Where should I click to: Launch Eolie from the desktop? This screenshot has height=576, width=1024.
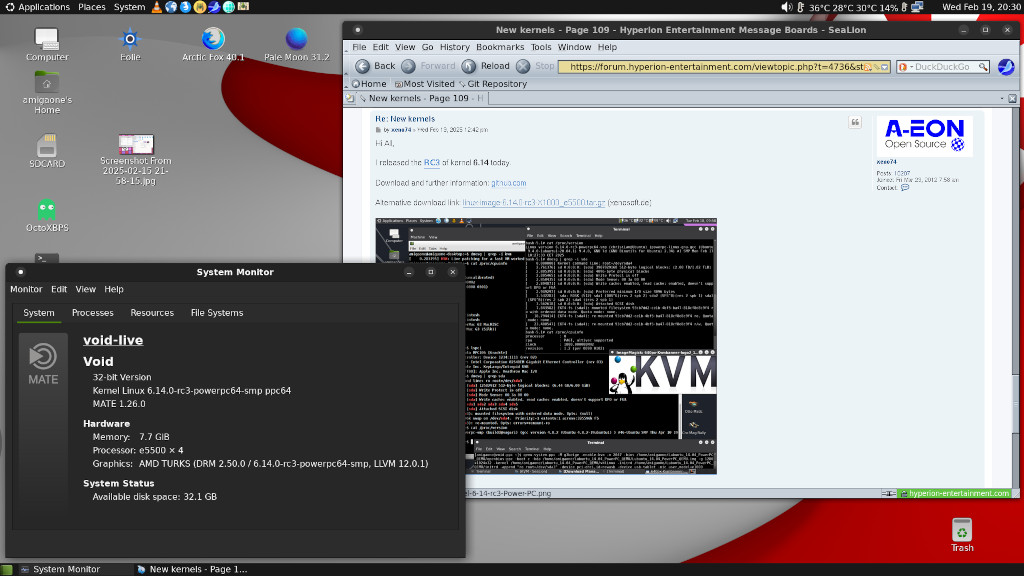coord(130,44)
